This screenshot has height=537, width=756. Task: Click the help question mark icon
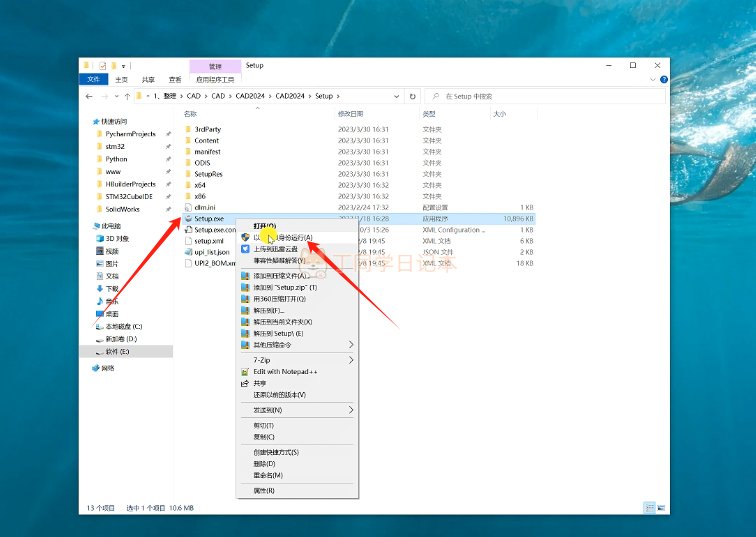[661, 79]
